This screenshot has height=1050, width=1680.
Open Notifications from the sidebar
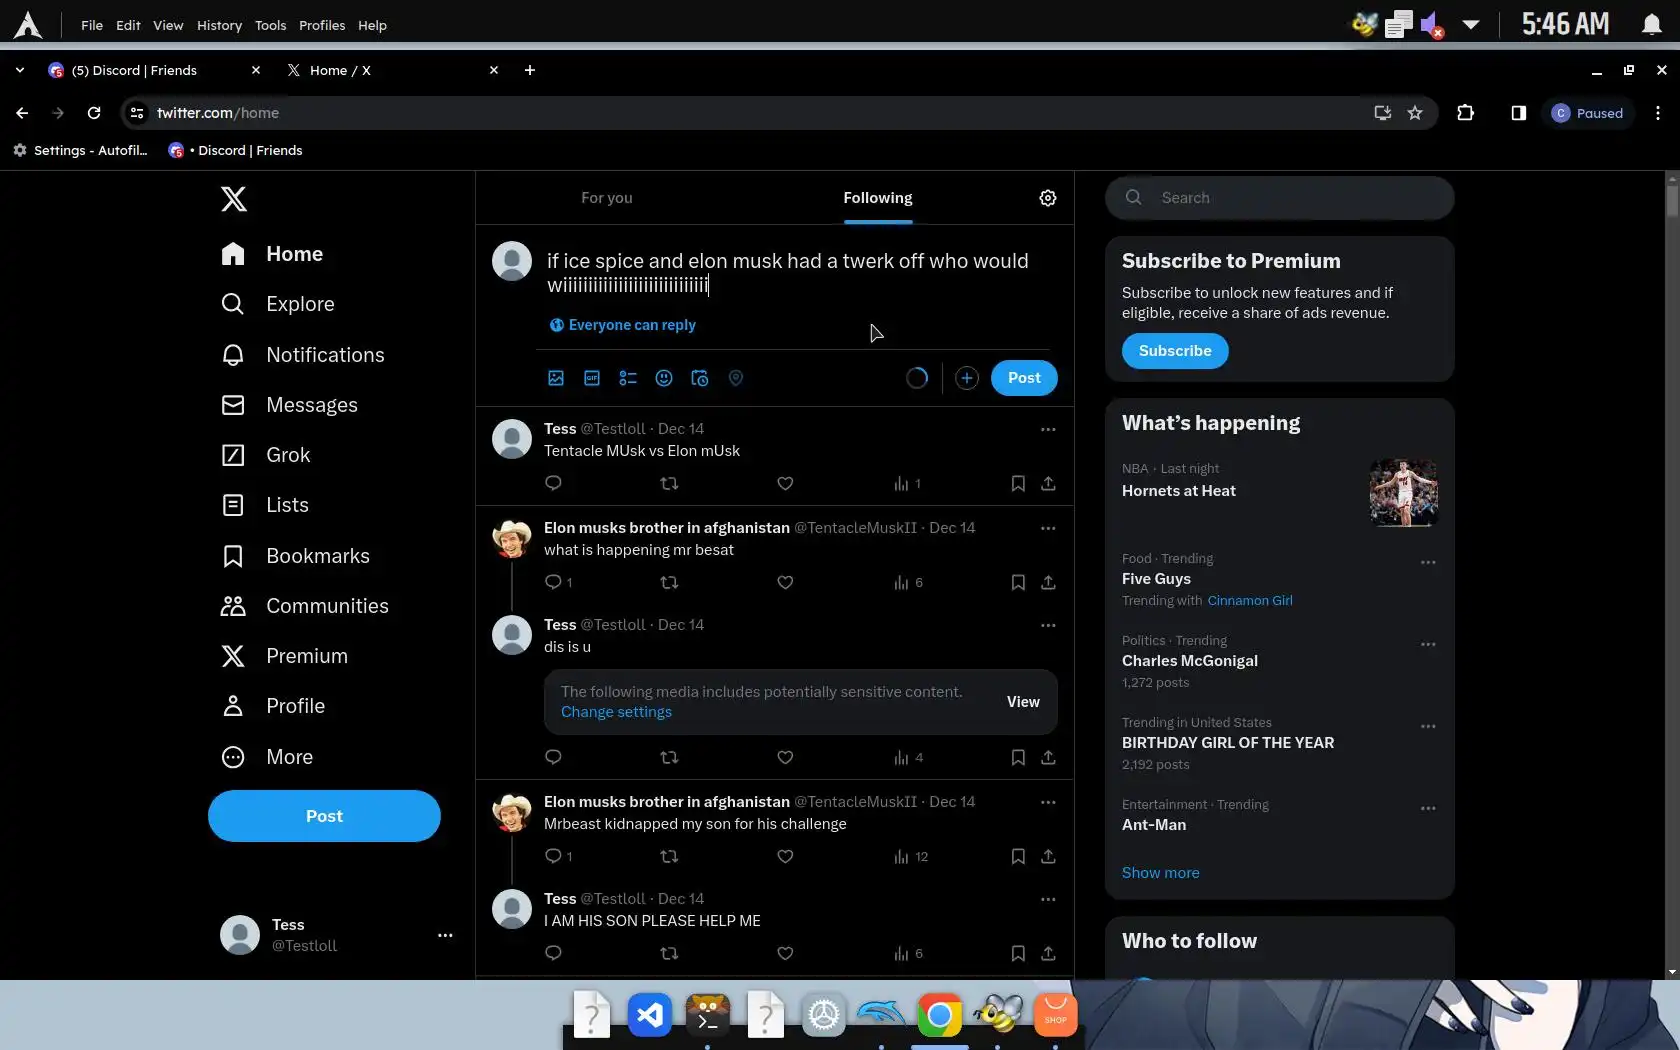(x=303, y=355)
